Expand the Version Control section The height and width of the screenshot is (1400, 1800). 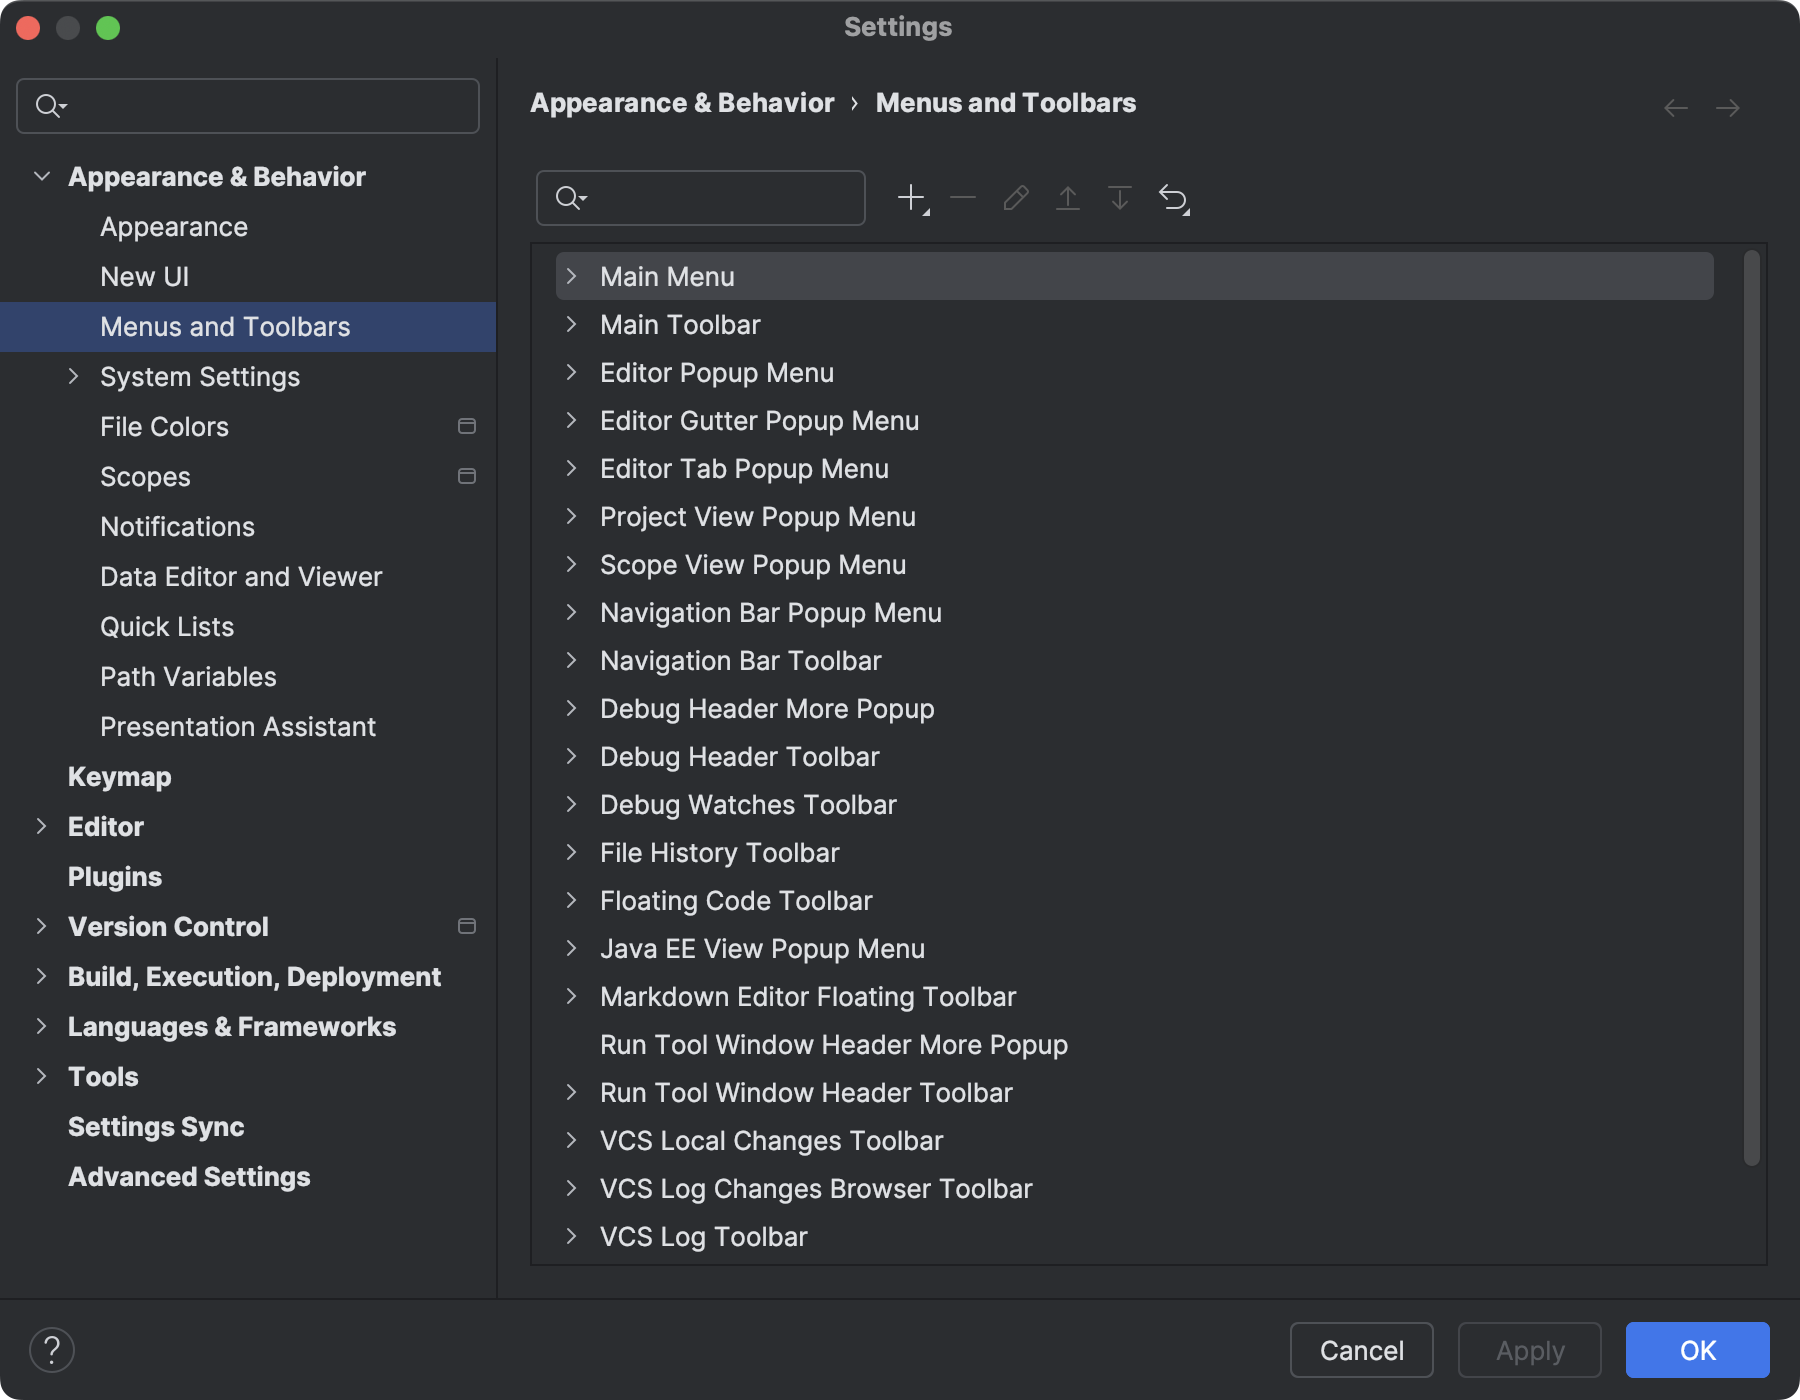(x=41, y=926)
